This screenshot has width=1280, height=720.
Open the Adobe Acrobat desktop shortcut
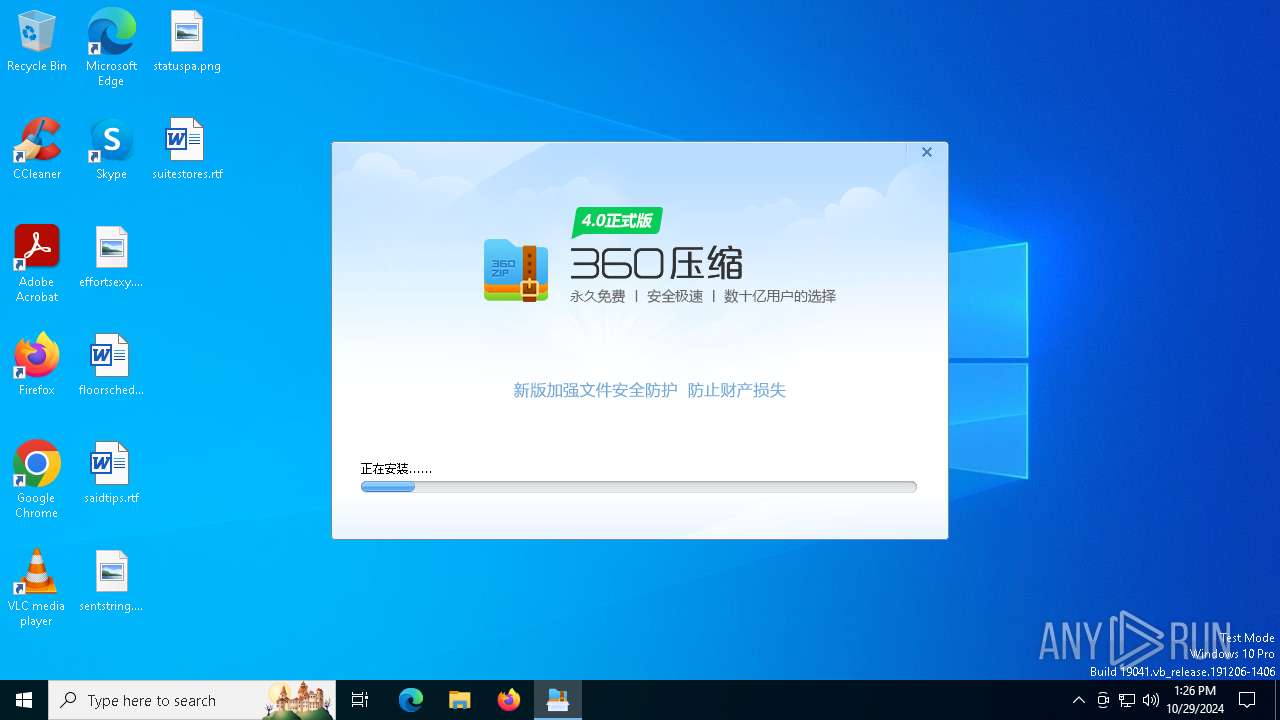pos(37,264)
